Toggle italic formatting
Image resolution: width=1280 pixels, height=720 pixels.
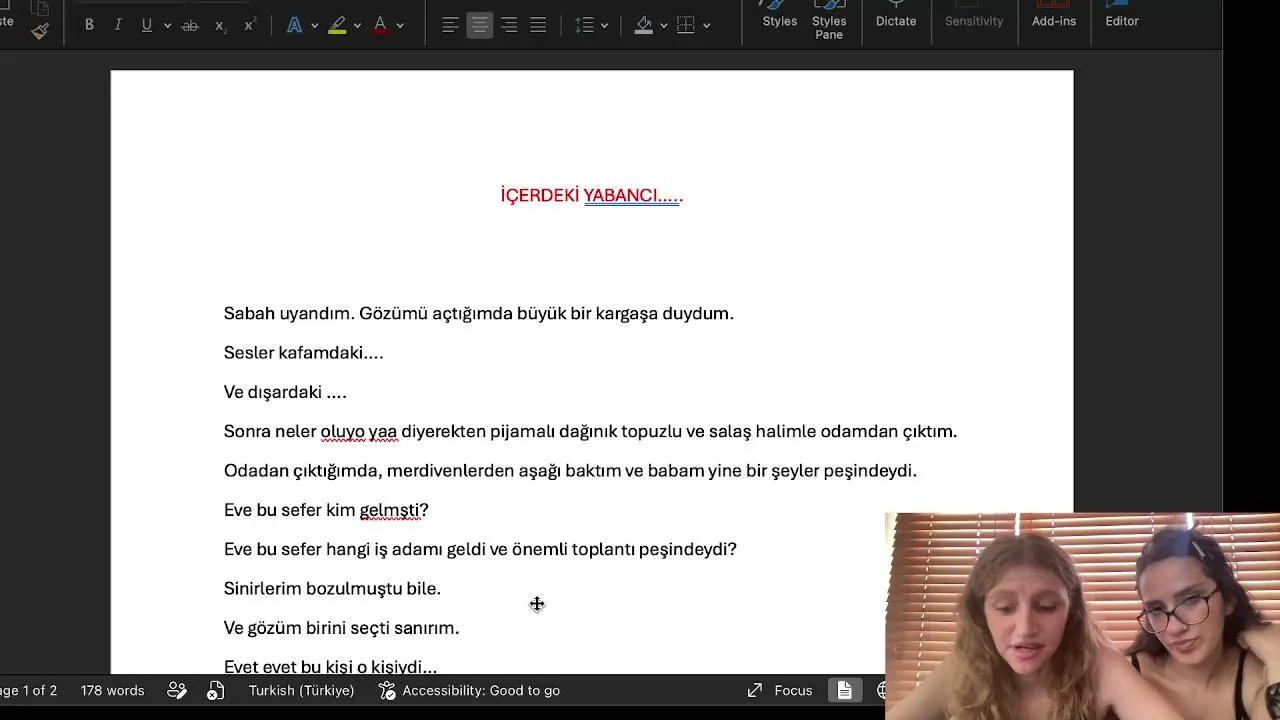118,25
